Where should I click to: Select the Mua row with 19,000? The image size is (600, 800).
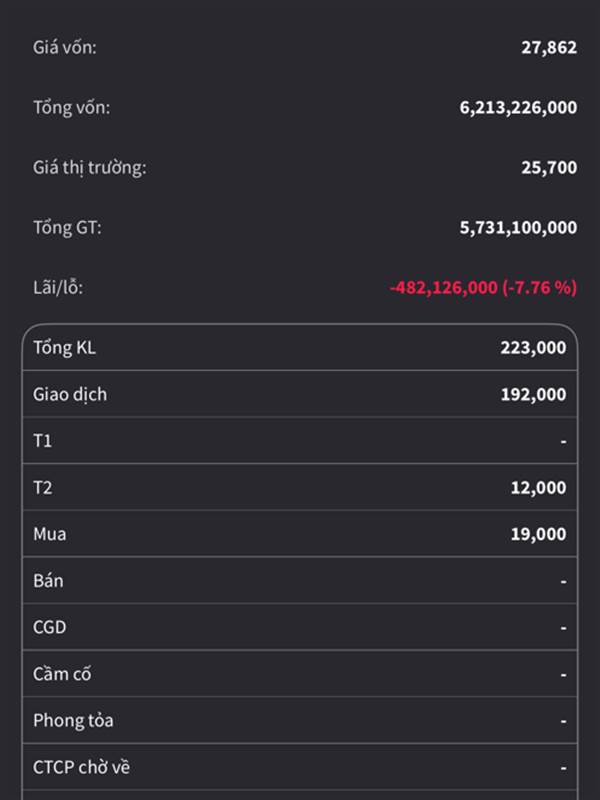point(300,534)
